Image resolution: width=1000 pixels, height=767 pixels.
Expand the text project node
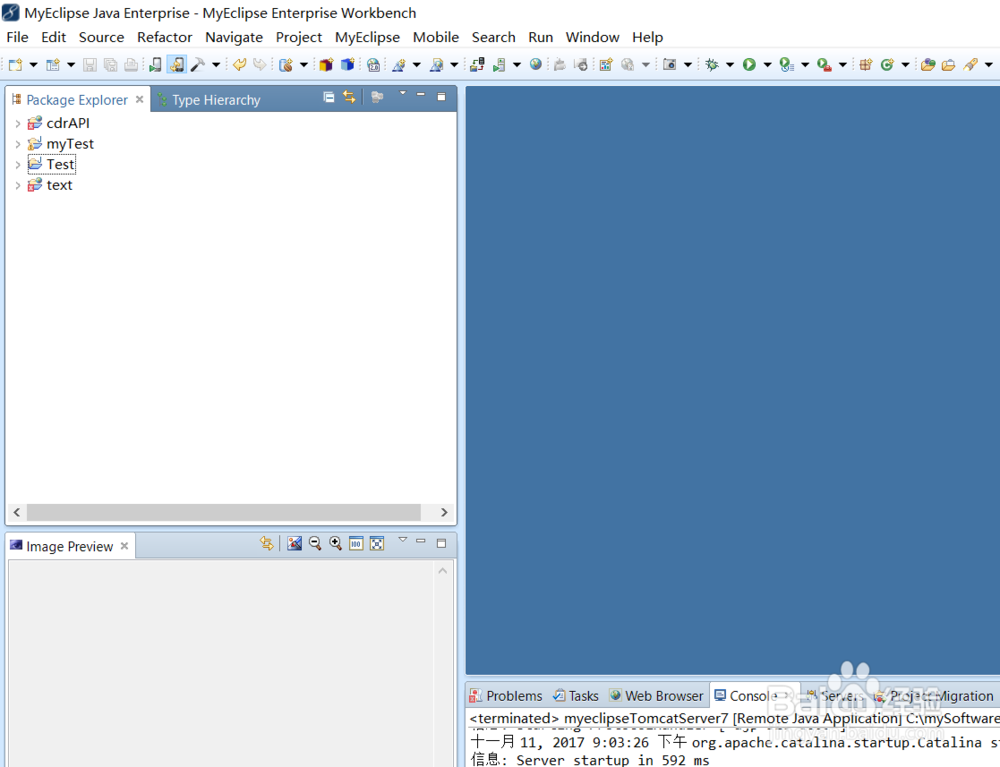coord(18,186)
